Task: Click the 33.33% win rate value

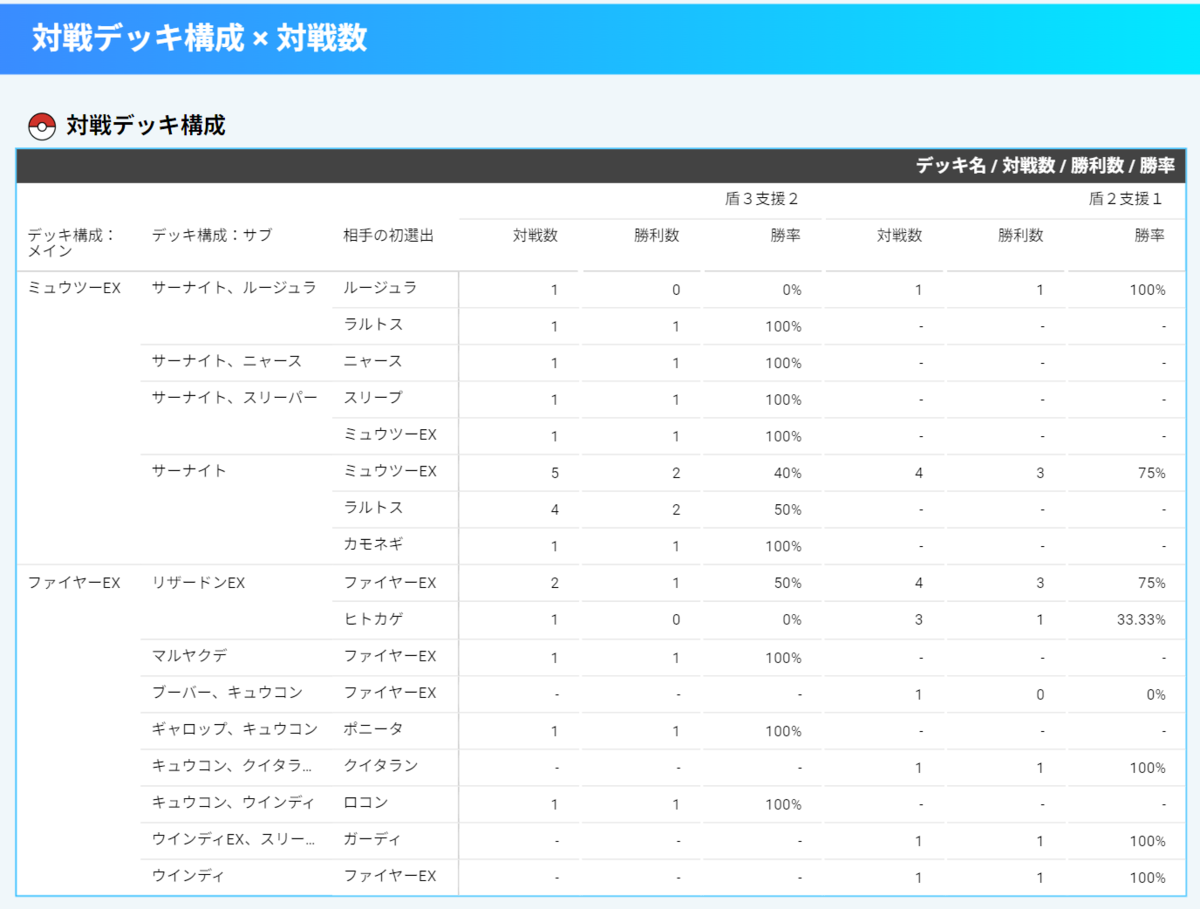Action: click(x=1141, y=620)
